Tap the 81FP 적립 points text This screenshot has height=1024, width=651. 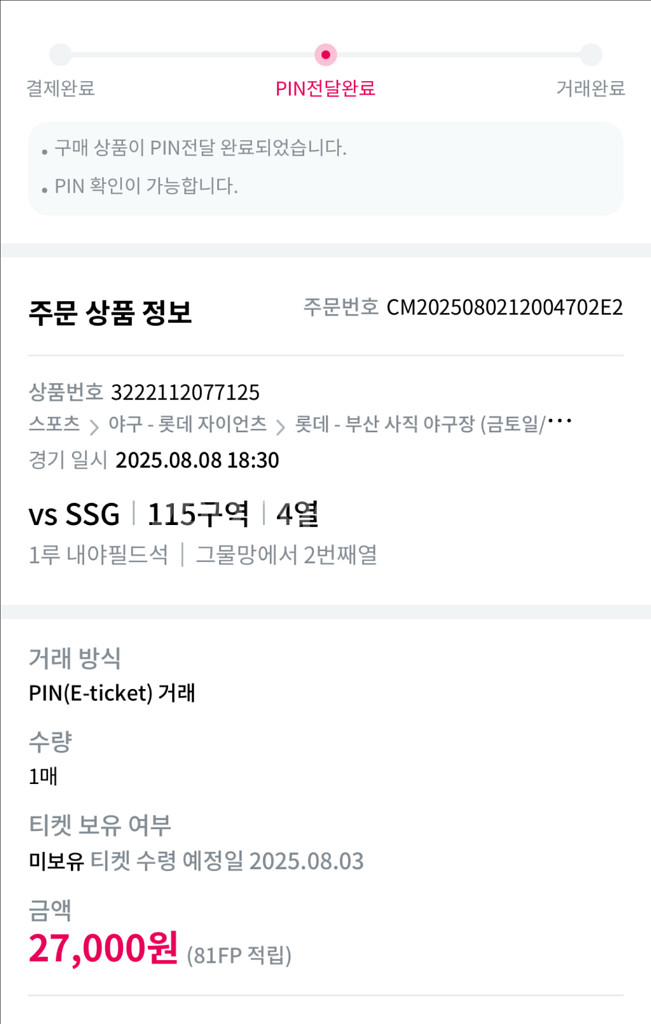[x=239, y=955]
